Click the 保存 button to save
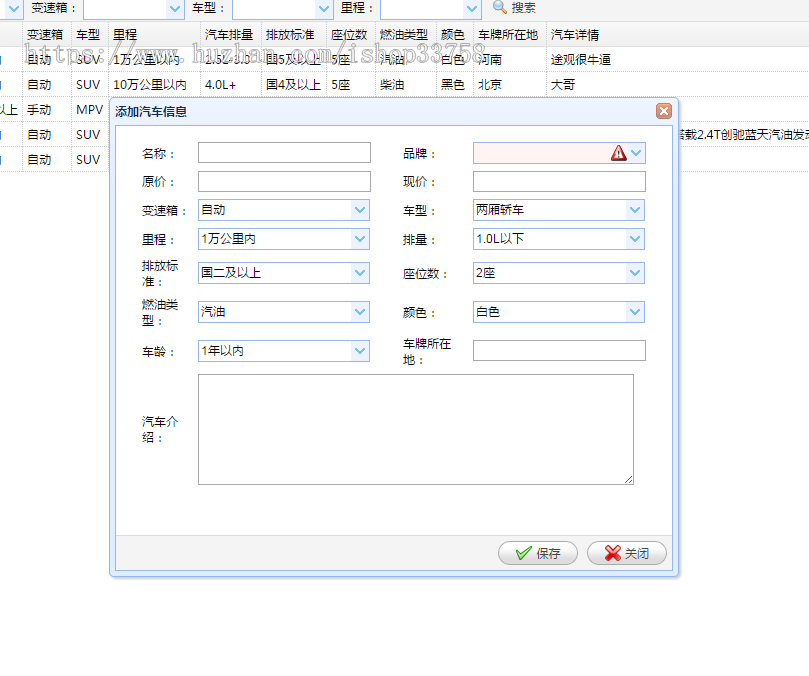809x676 pixels. (x=537, y=553)
